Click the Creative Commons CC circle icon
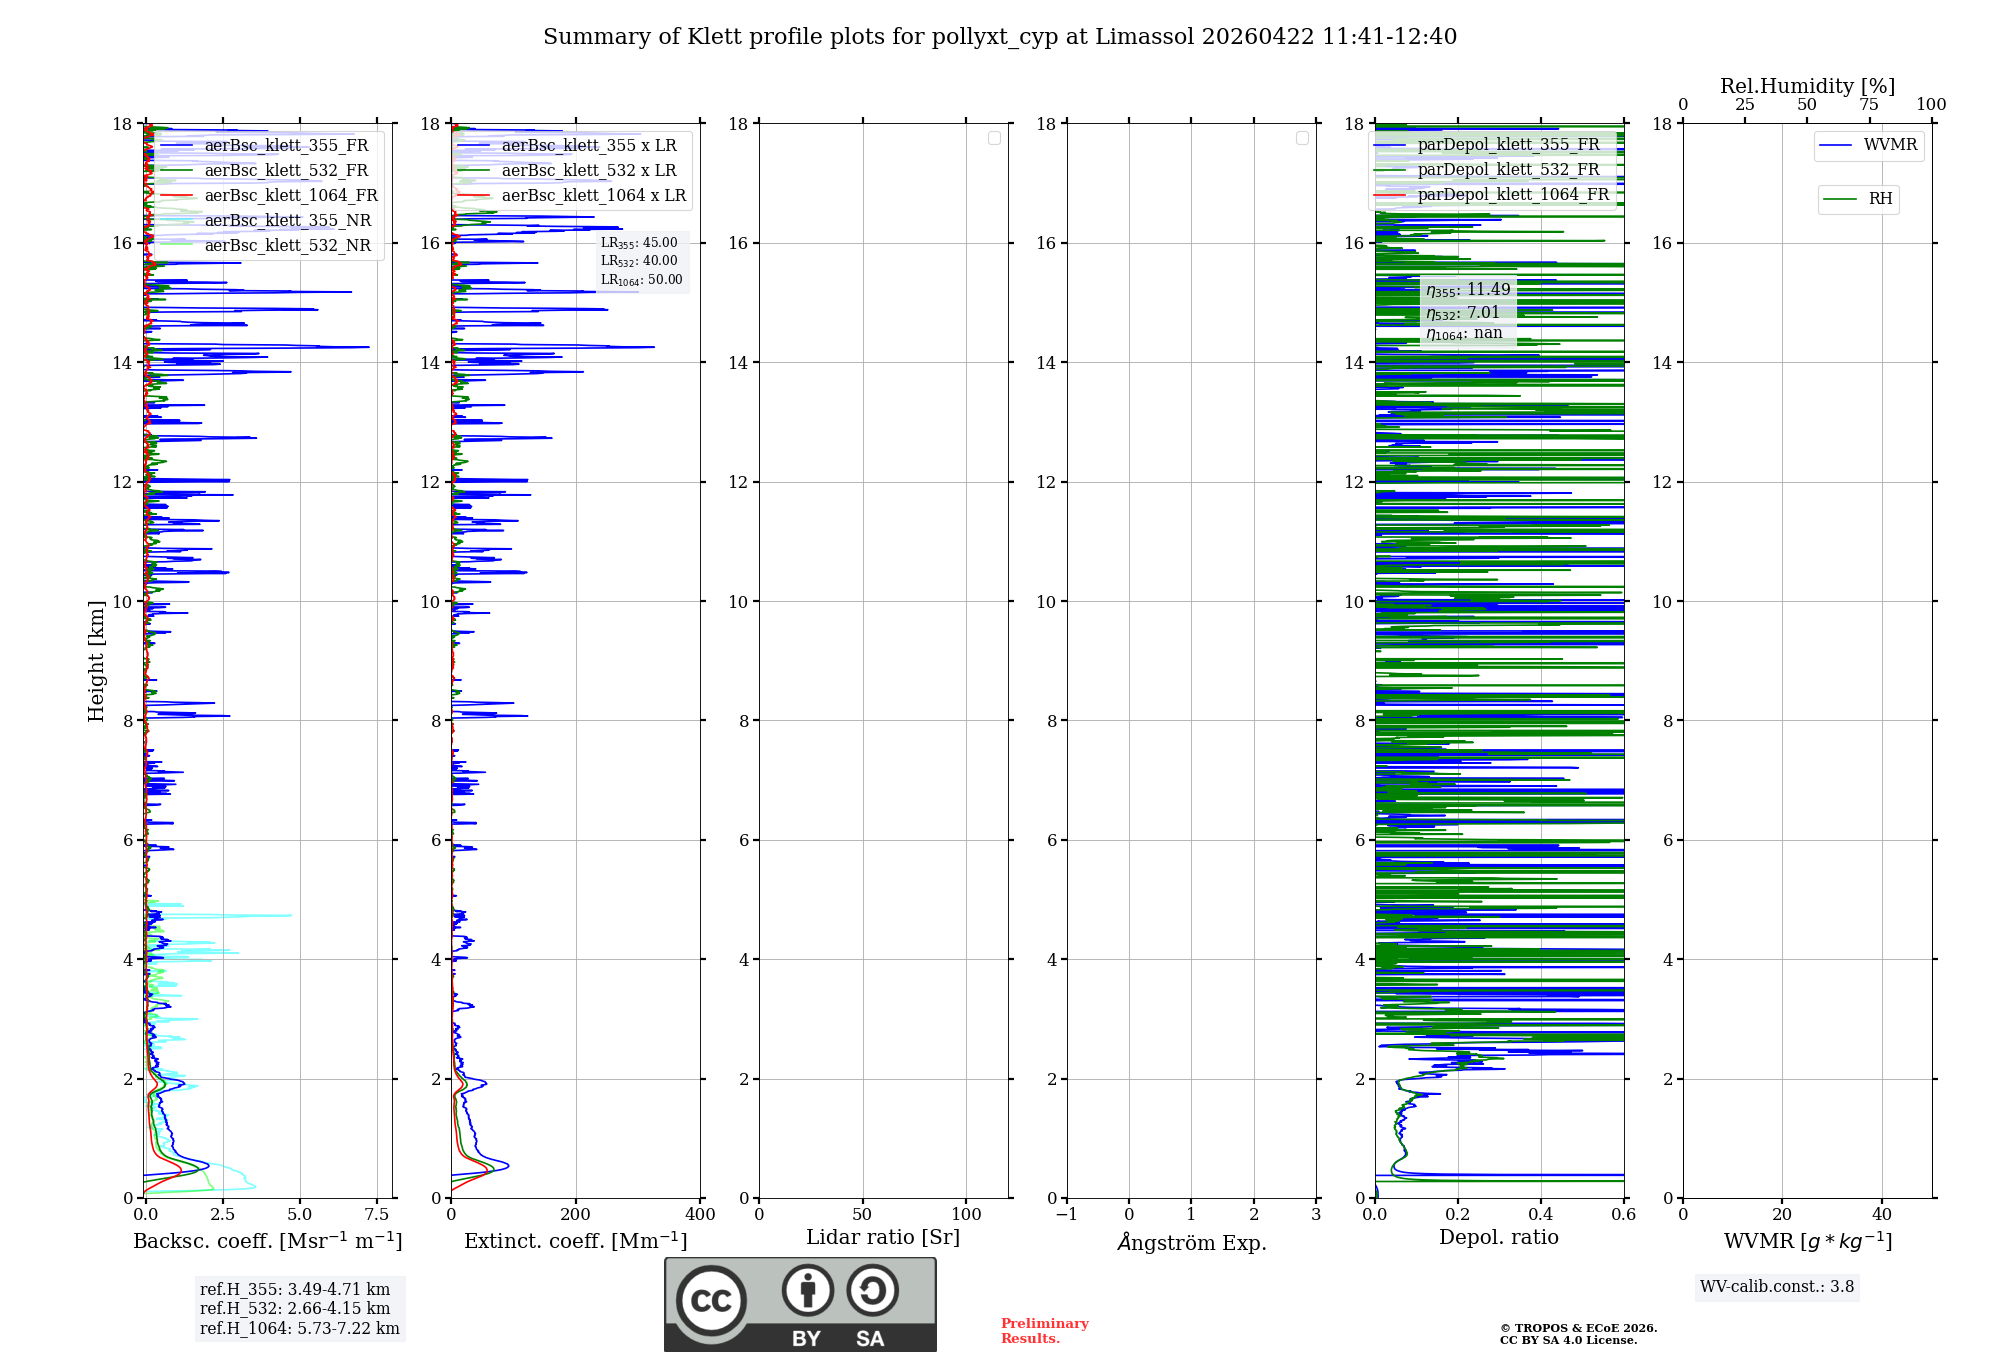The width and height of the screenshot is (2000, 1360). tap(711, 1300)
